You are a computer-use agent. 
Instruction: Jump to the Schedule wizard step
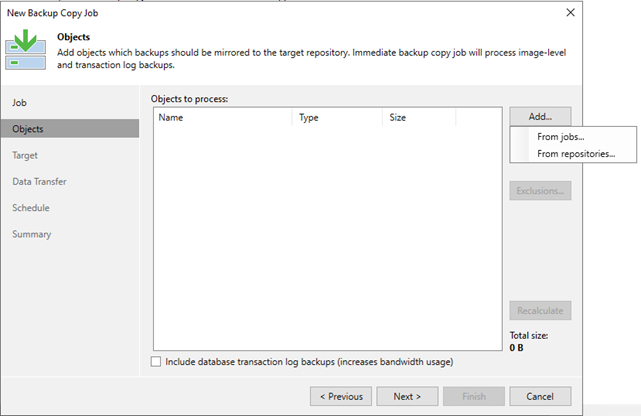(x=31, y=208)
